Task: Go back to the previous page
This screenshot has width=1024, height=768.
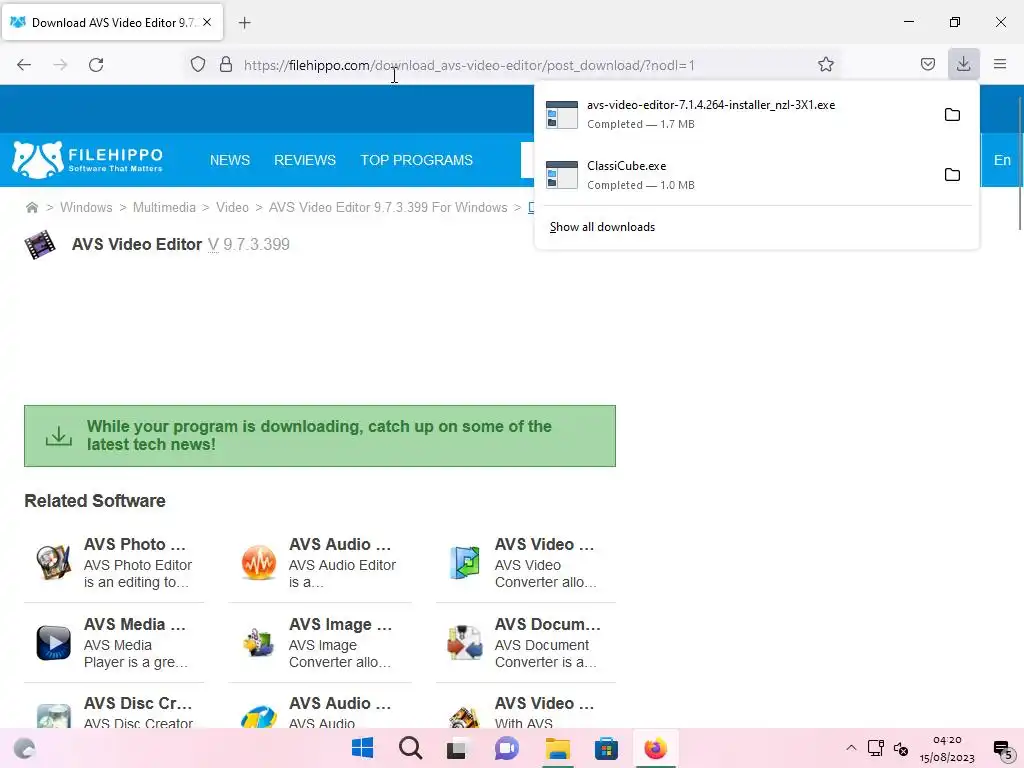Action: point(24,65)
